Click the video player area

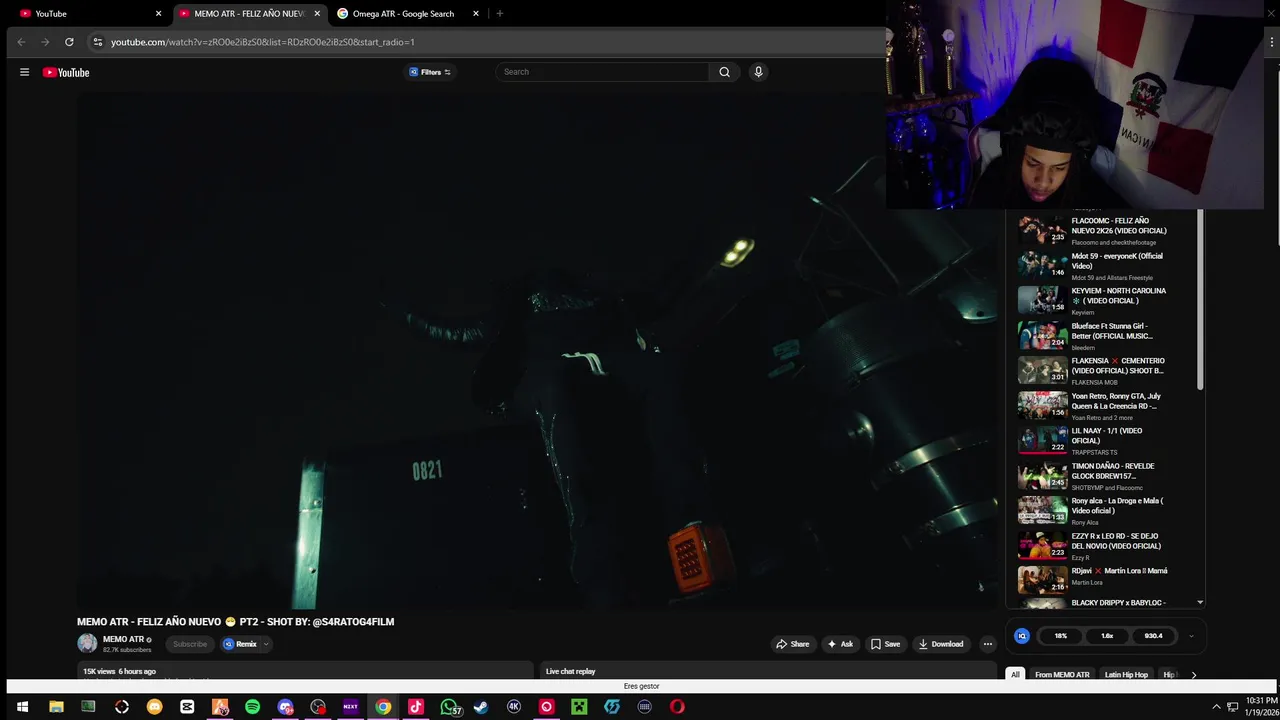click(x=537, y=350)
